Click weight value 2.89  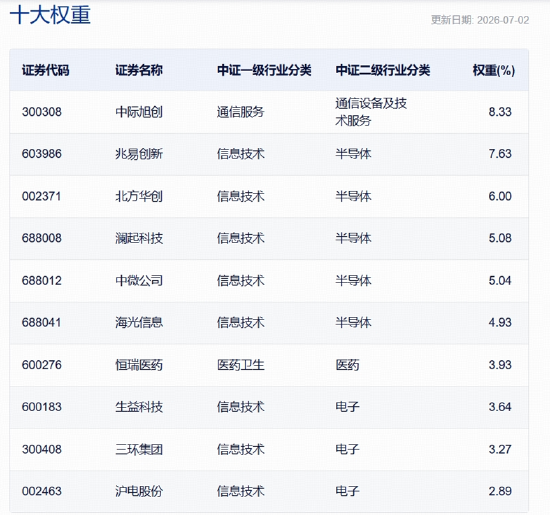500,491
